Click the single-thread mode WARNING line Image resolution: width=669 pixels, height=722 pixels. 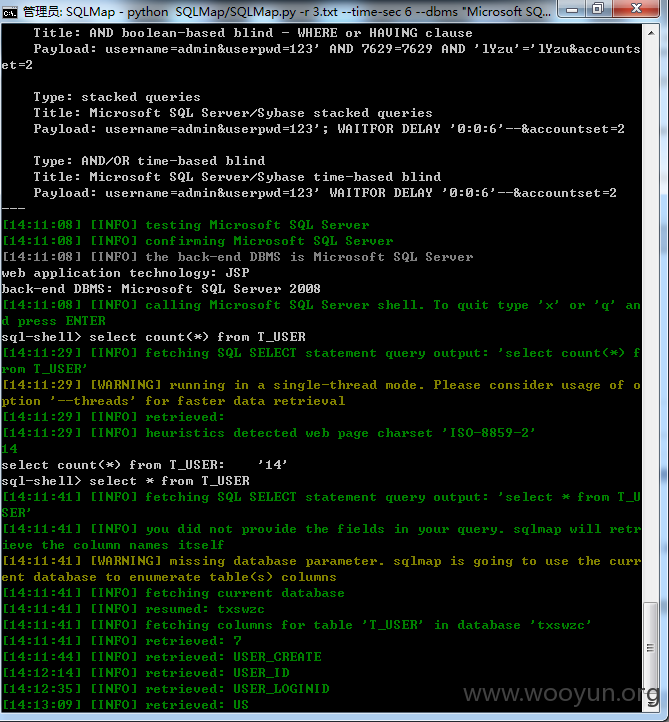pos(321,393)
